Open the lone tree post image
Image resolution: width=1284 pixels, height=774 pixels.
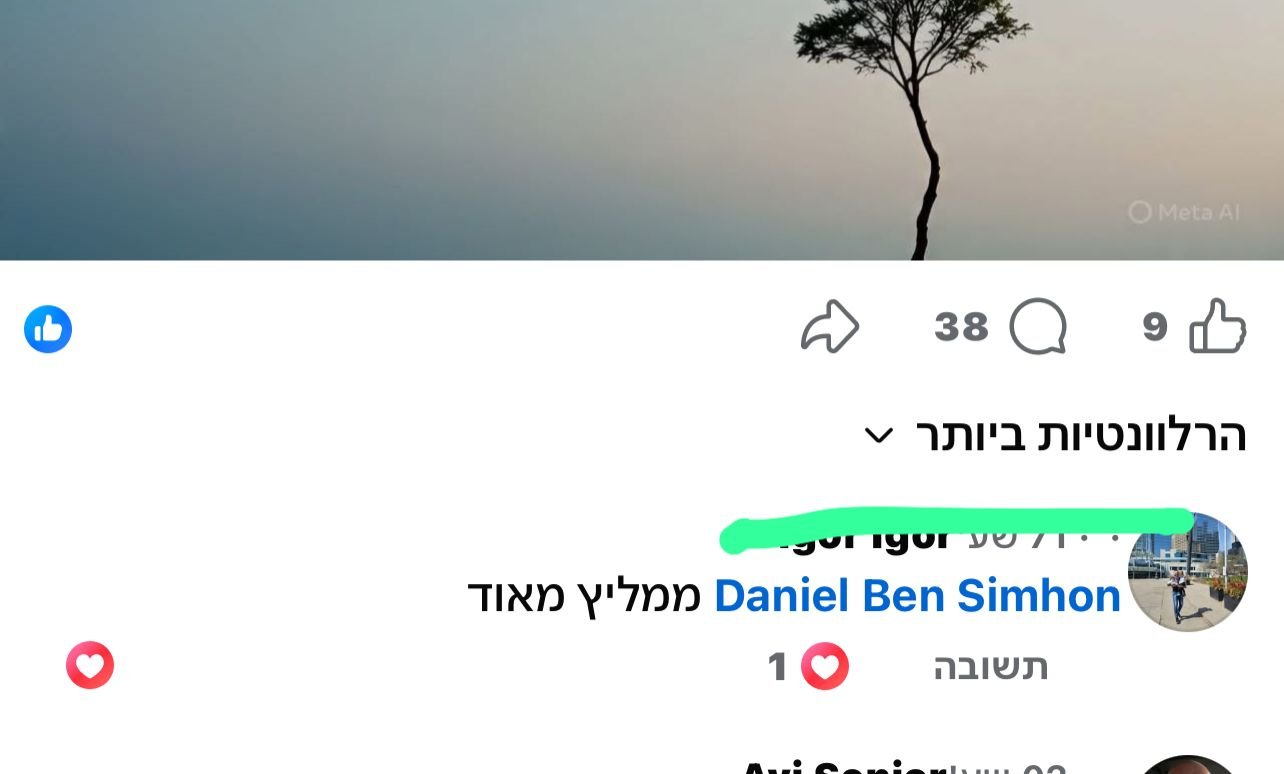tap(642, 130)
